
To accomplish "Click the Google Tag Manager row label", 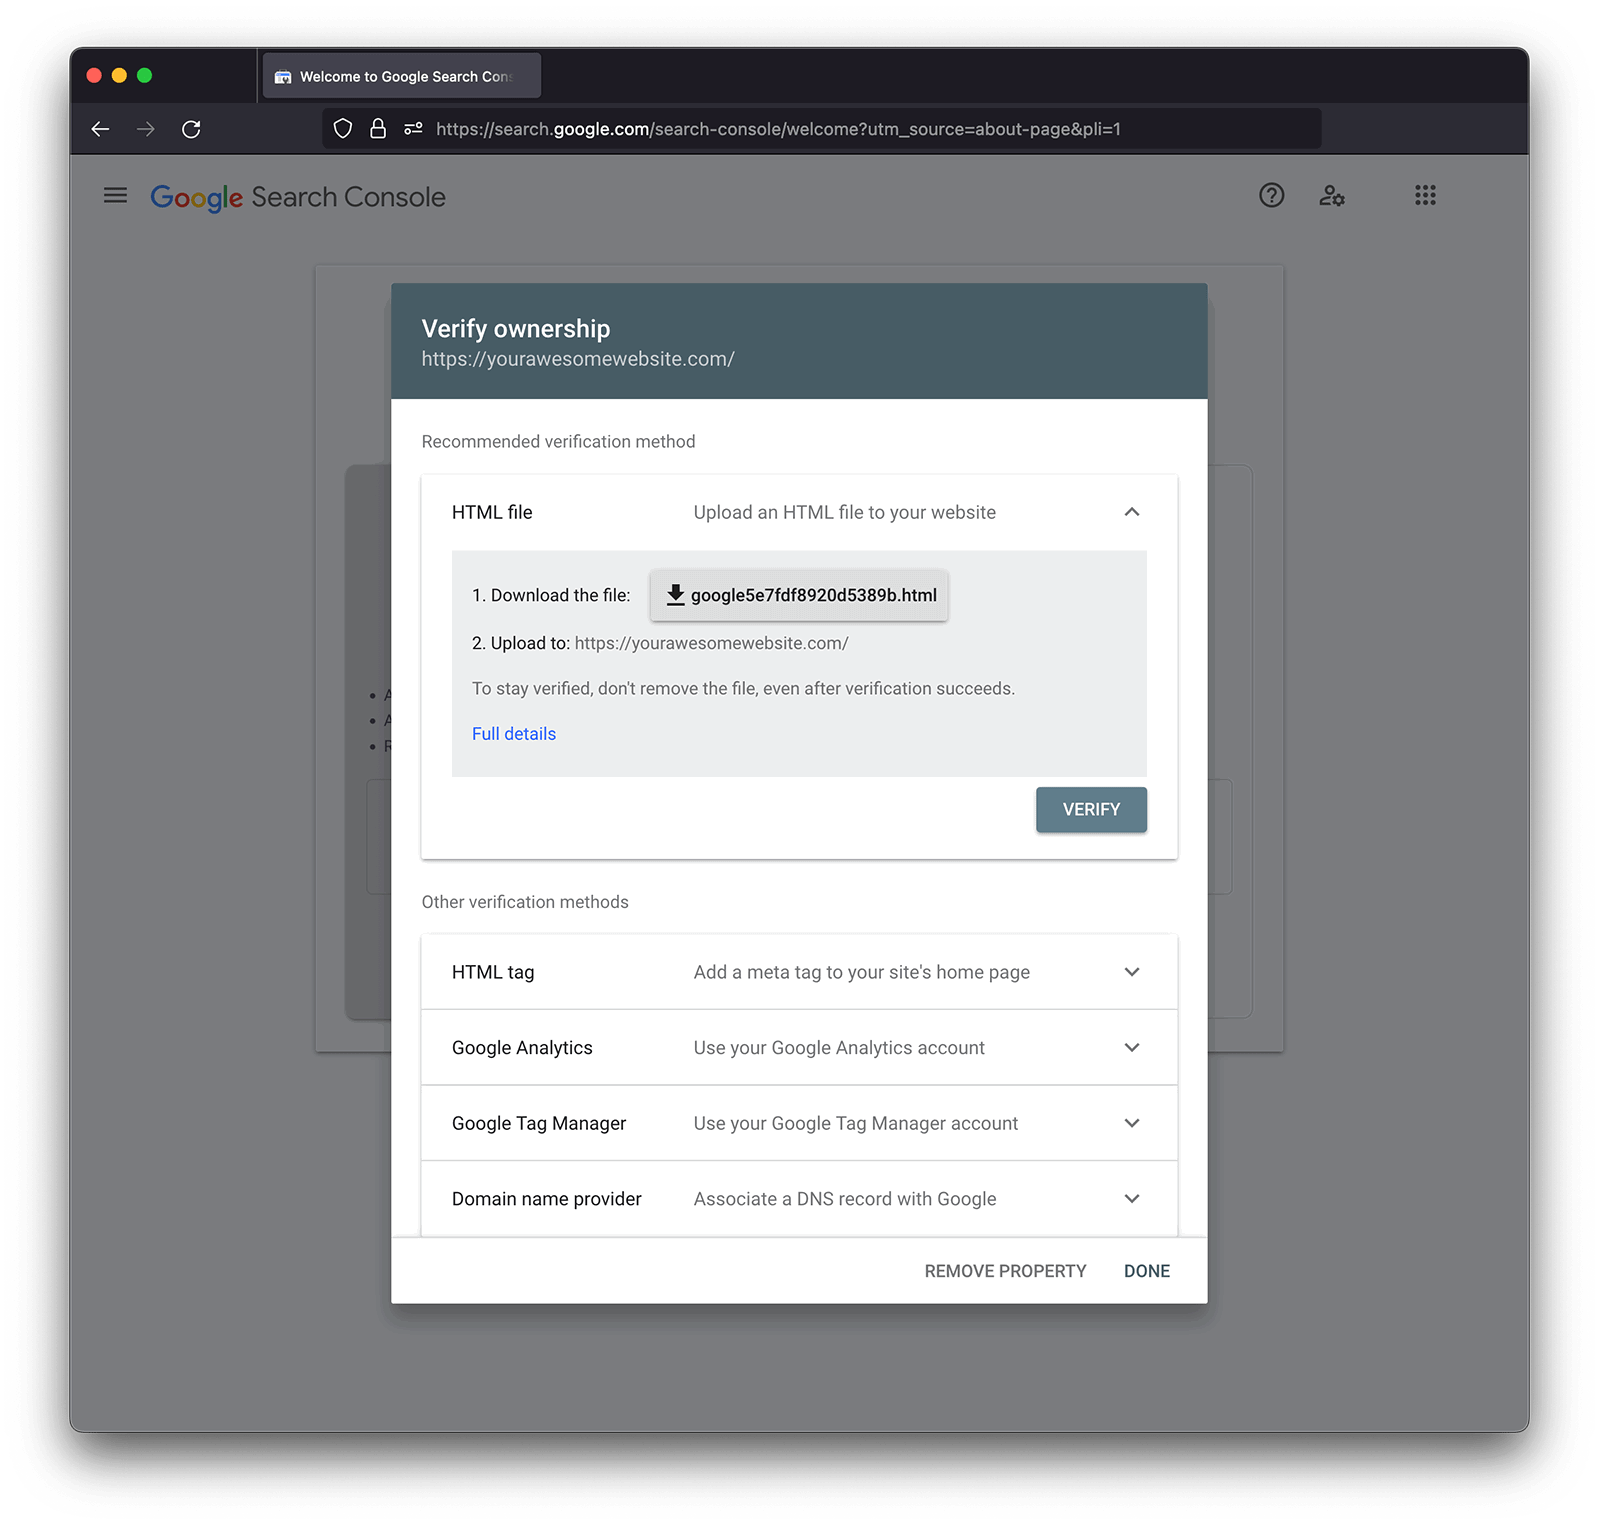I will coord(539,1123).
